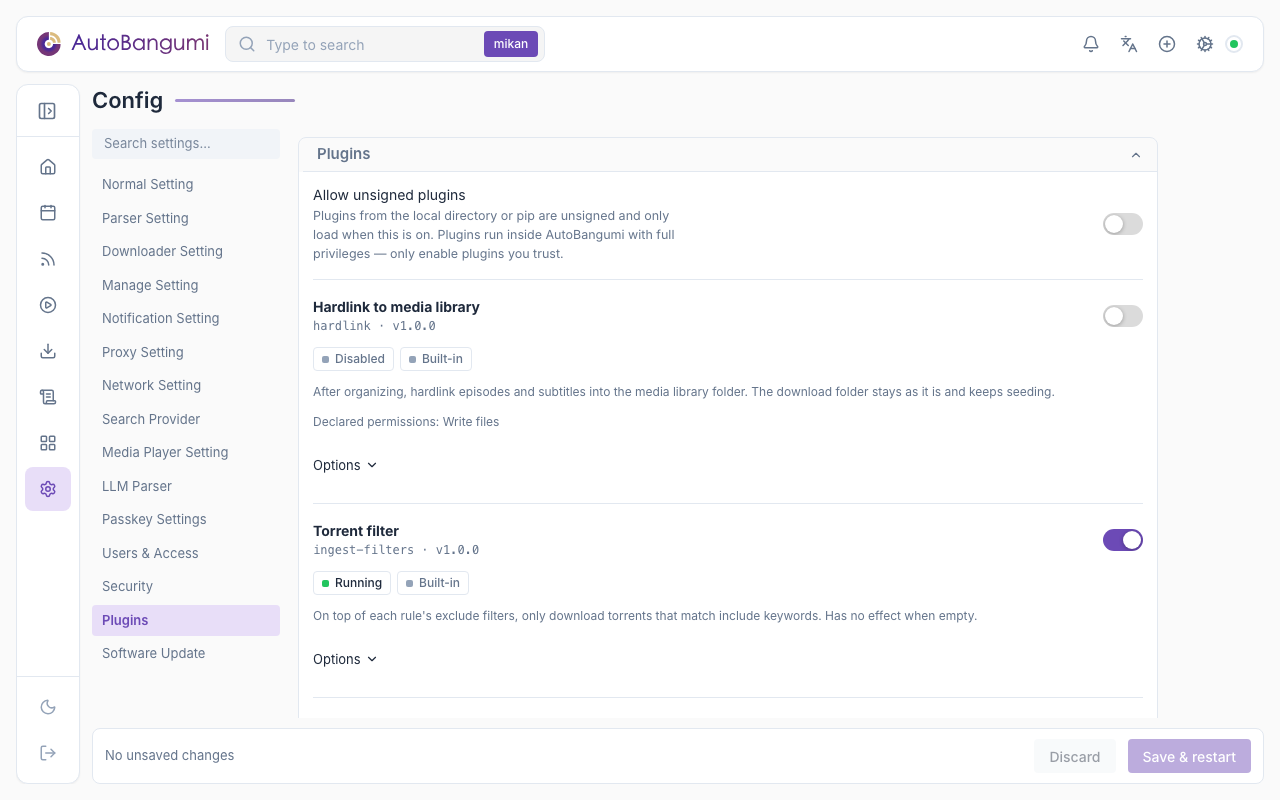Image resolution: width=1280 pixels, height=800 pixels.
Task: Click the Save & restart button
Action: pos(1189,756)
